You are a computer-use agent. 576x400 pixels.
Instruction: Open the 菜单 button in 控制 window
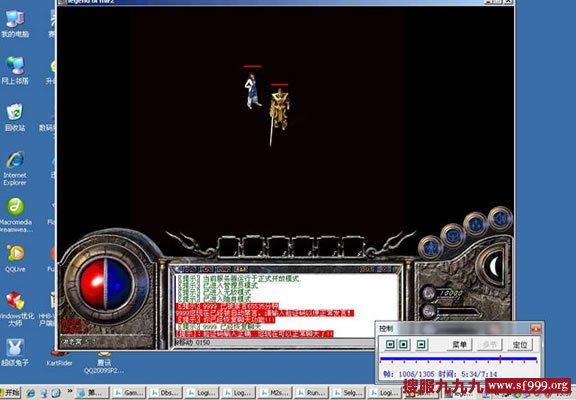click(459, 345)
